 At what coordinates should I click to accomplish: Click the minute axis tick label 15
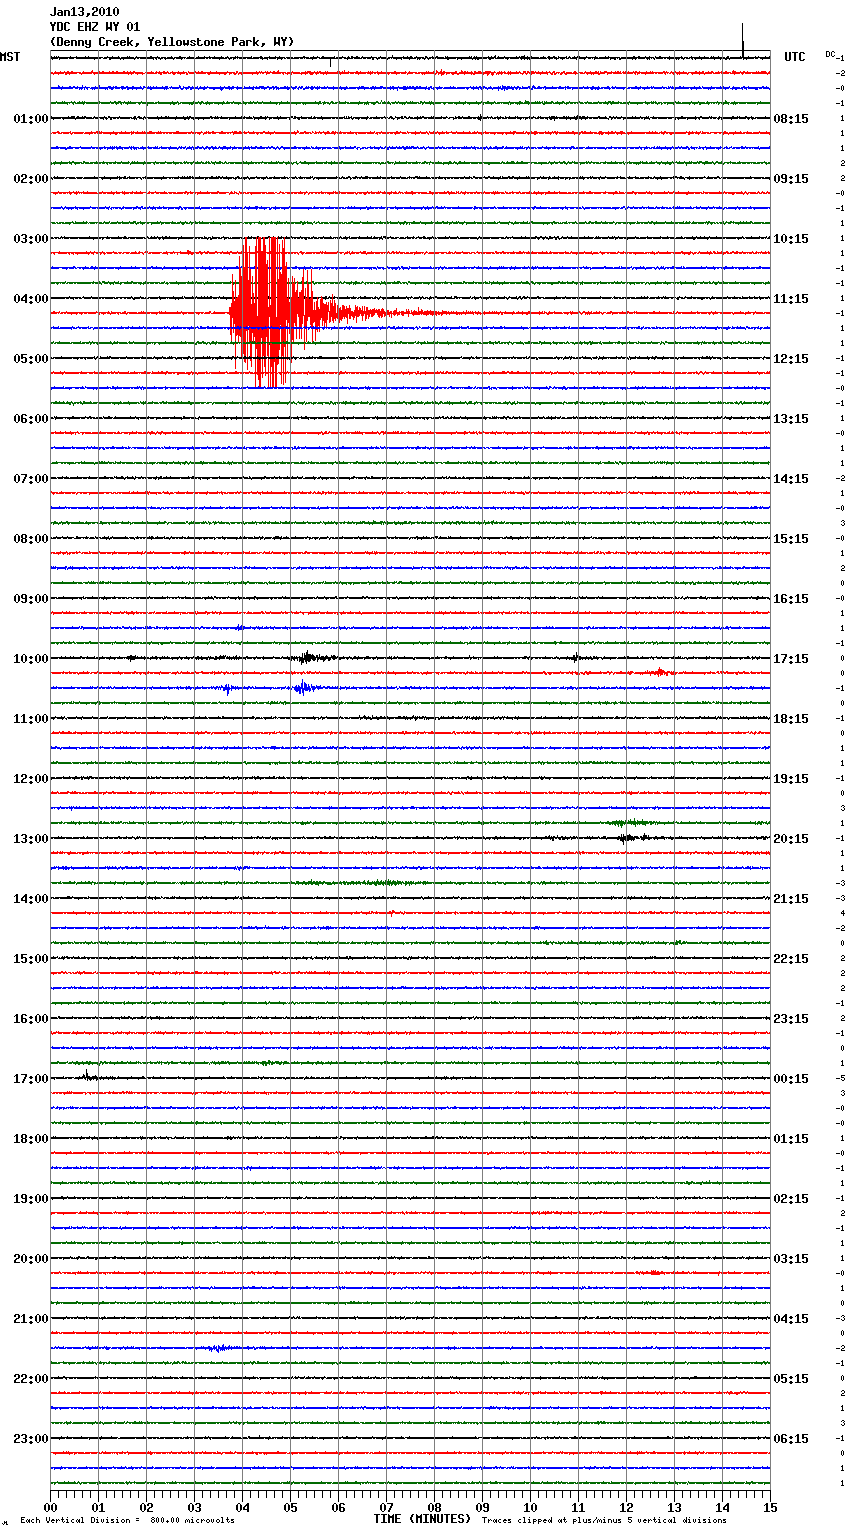(770, 1507)
